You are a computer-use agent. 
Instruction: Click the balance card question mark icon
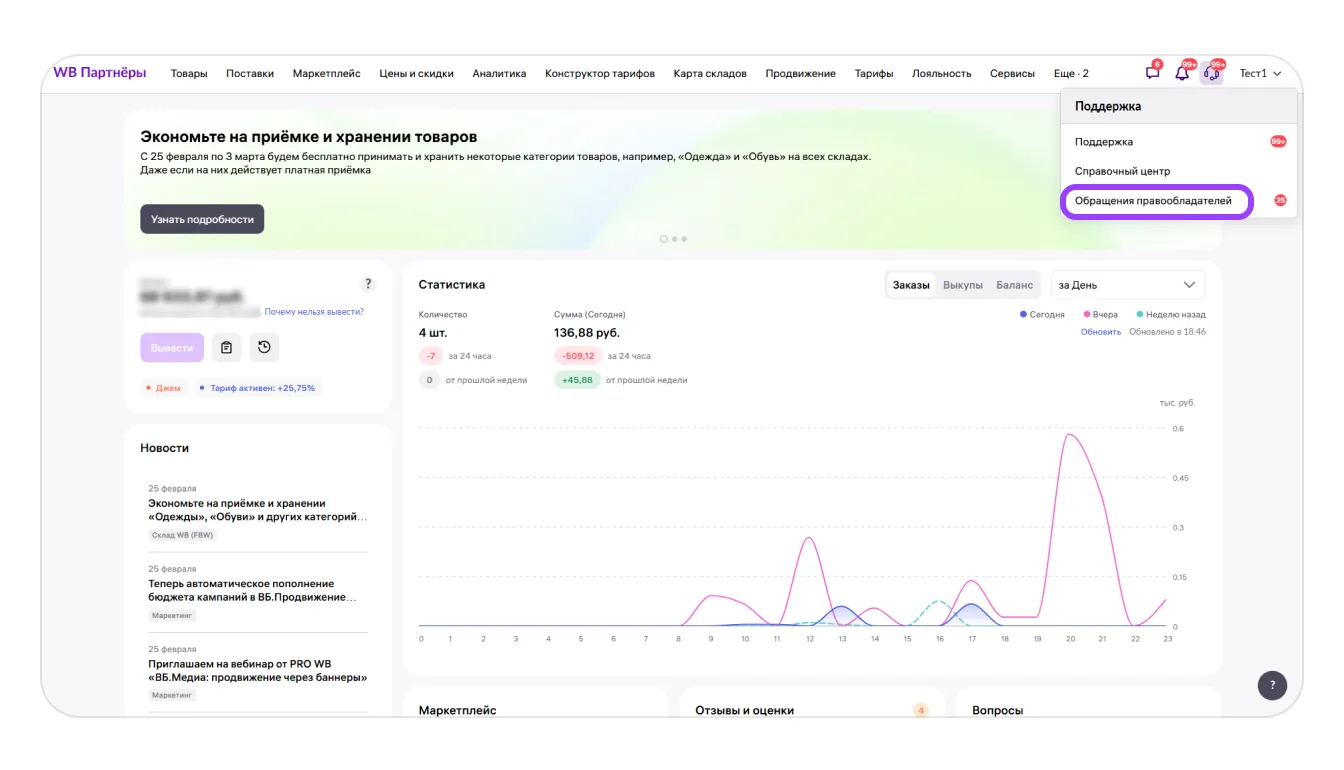[x=368, y=284]
